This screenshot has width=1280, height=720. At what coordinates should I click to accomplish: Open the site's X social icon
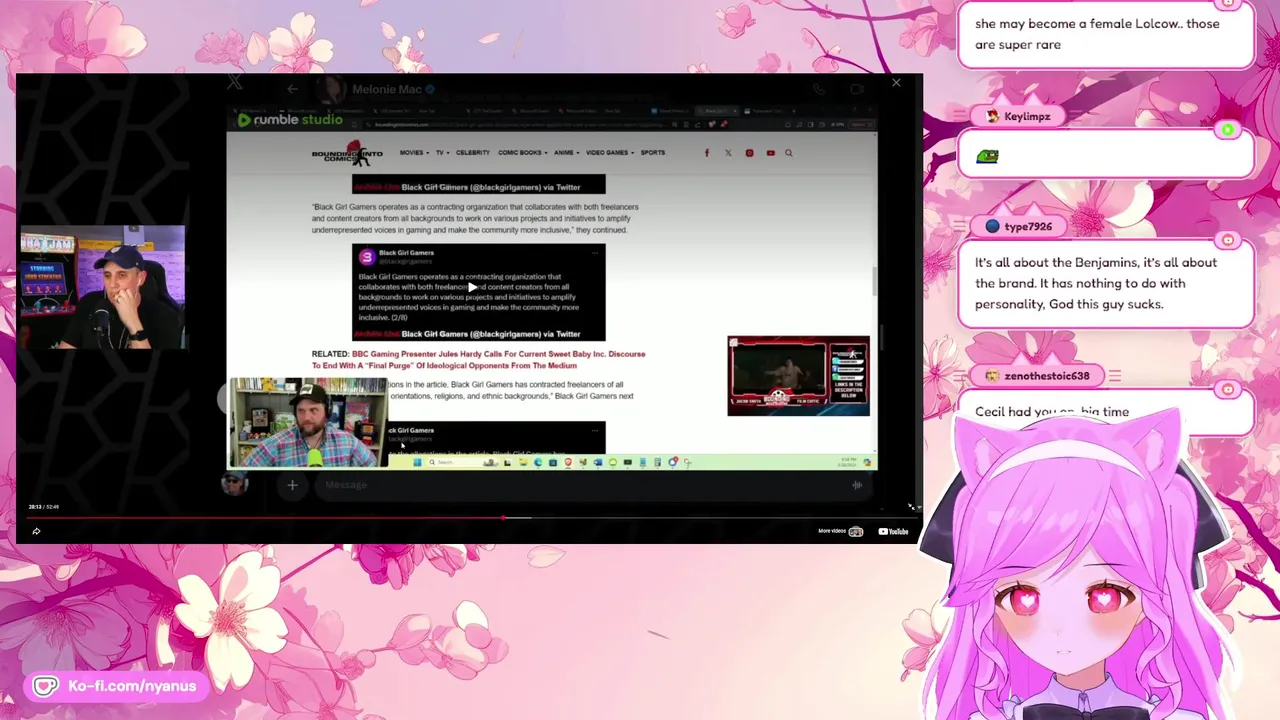click(728, 153)
